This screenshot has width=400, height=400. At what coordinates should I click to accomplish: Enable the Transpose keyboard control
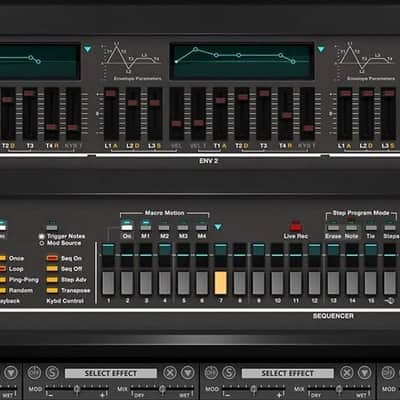pyautogui.click(x=52, y=290)
